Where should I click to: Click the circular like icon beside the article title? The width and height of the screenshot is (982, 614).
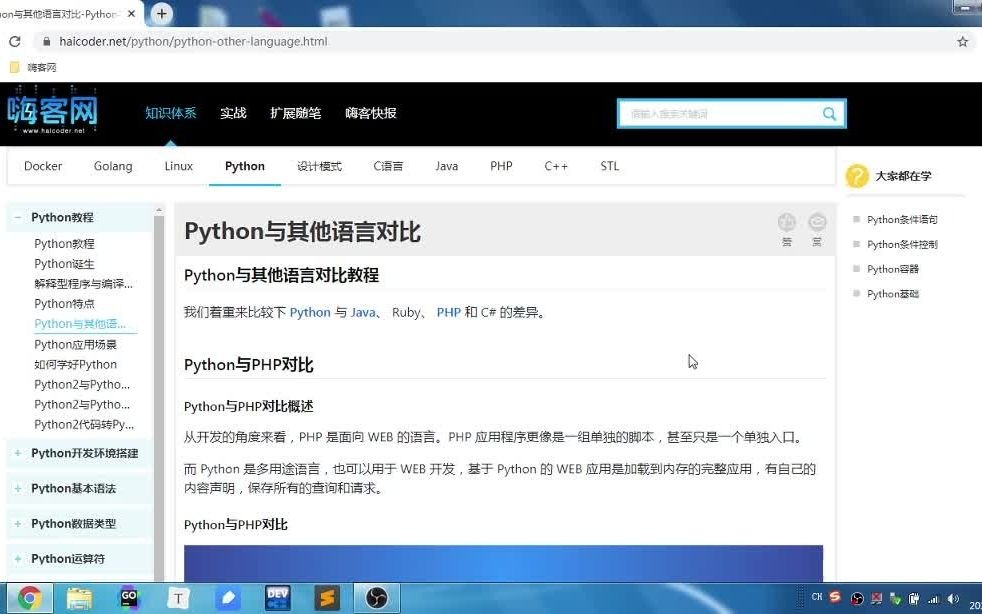(787, 223)
